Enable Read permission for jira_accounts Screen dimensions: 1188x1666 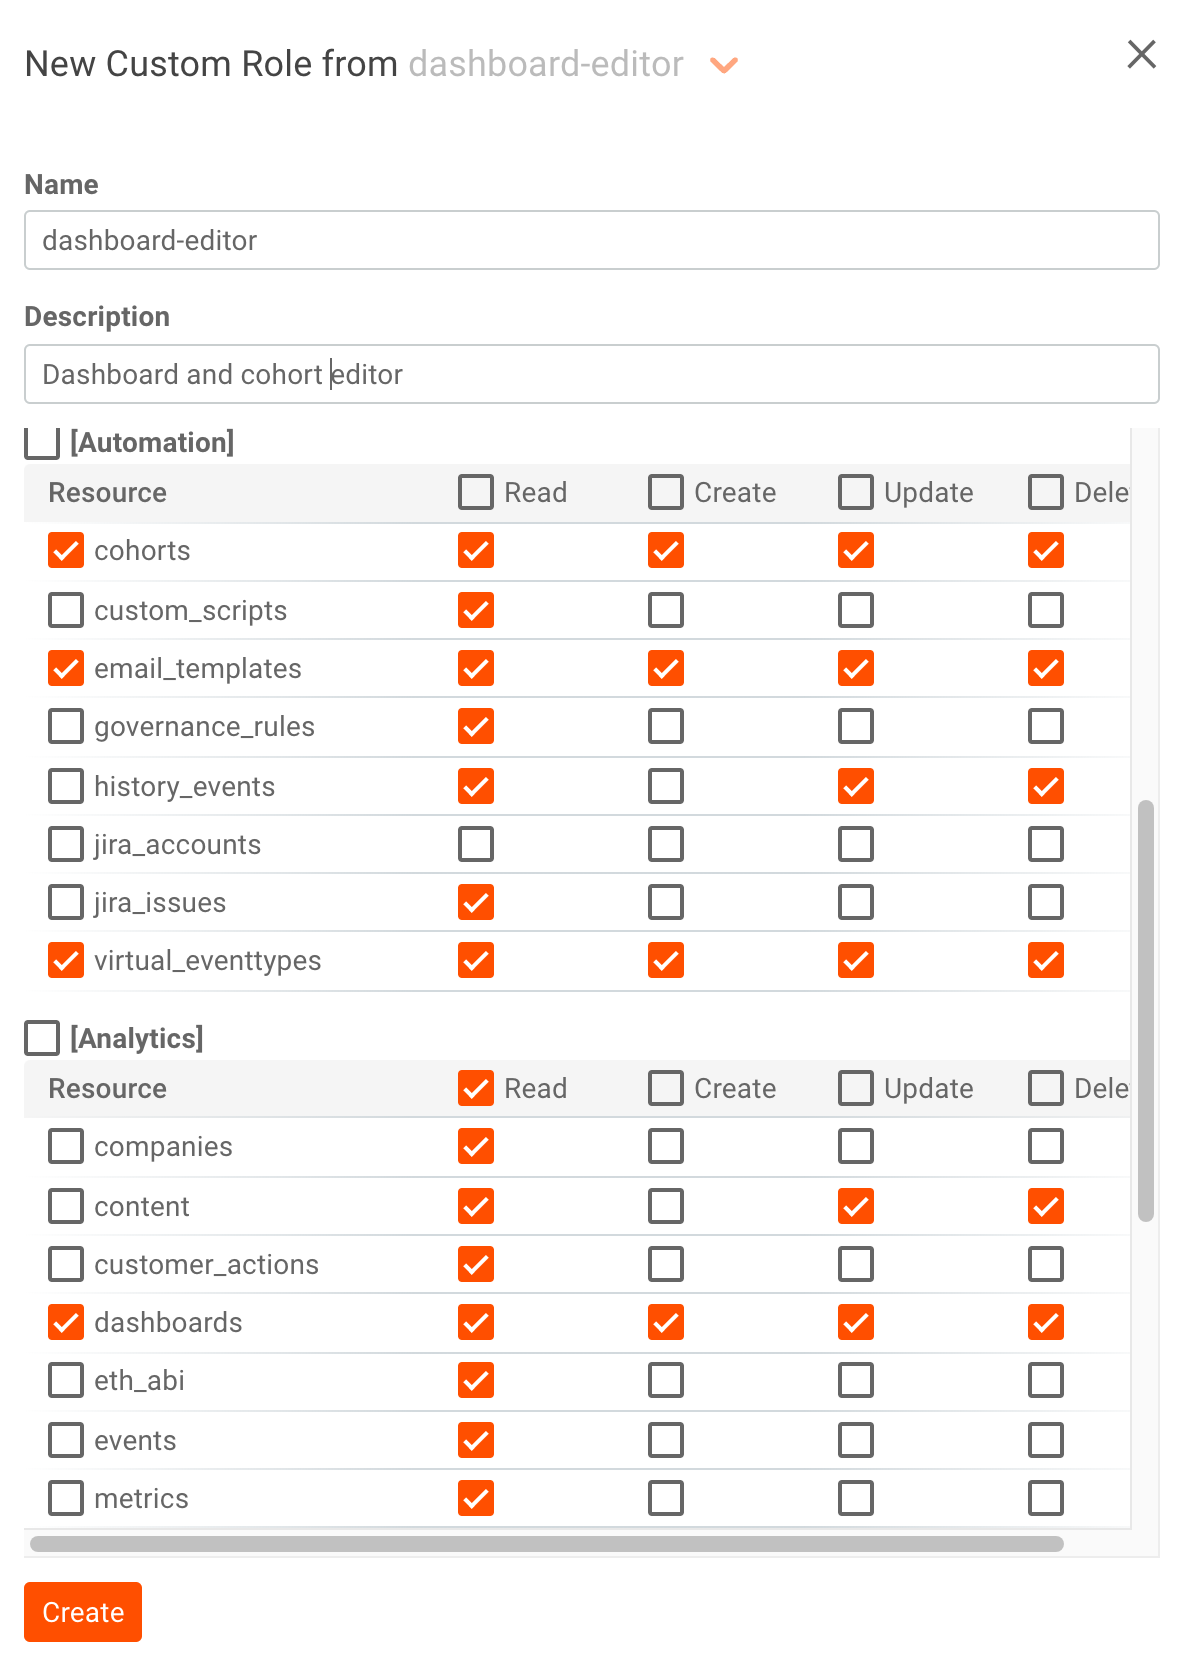(476, 843)
